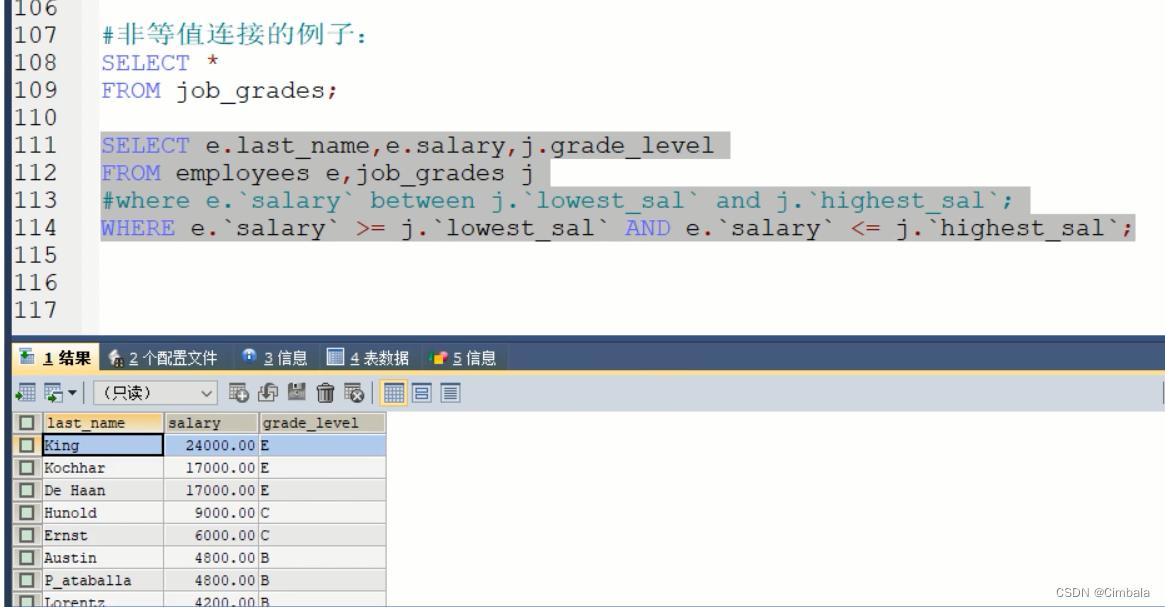Select the Hunold name cell
This screenshot has height=607, width=1165.
pyautogui.click(x=103, y=513)
